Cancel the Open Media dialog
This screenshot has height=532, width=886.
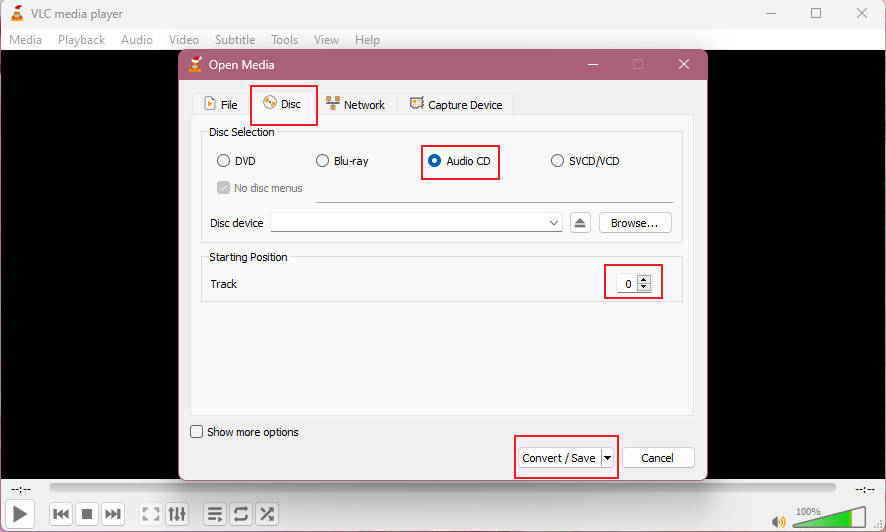pyautogui.click(x=658, y=458)
